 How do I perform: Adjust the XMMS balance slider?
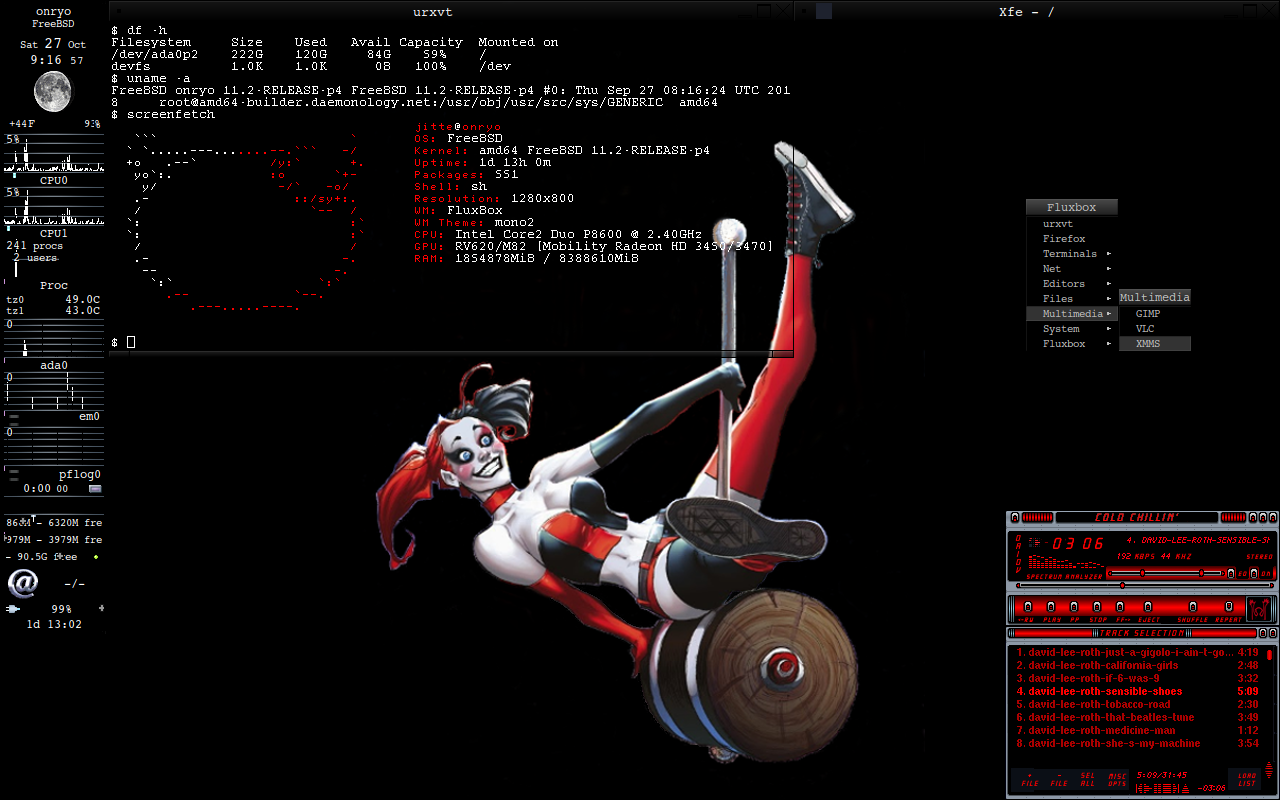pyautogui.click(x=1202, y=573)
